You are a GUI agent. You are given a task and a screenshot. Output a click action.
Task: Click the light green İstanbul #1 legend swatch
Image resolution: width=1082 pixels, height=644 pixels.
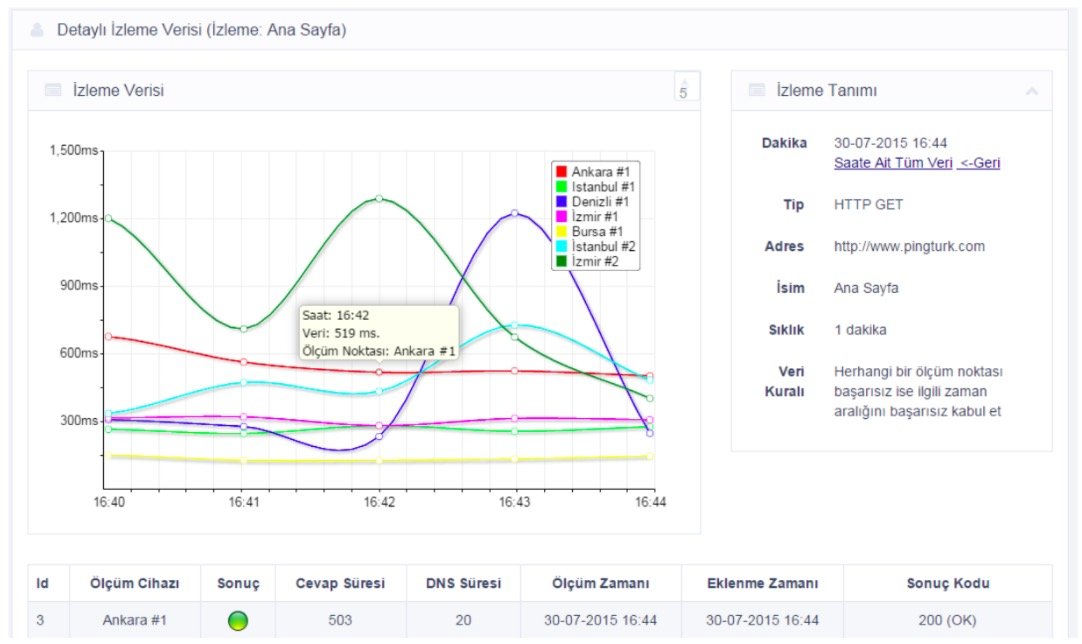pos(562,187)
